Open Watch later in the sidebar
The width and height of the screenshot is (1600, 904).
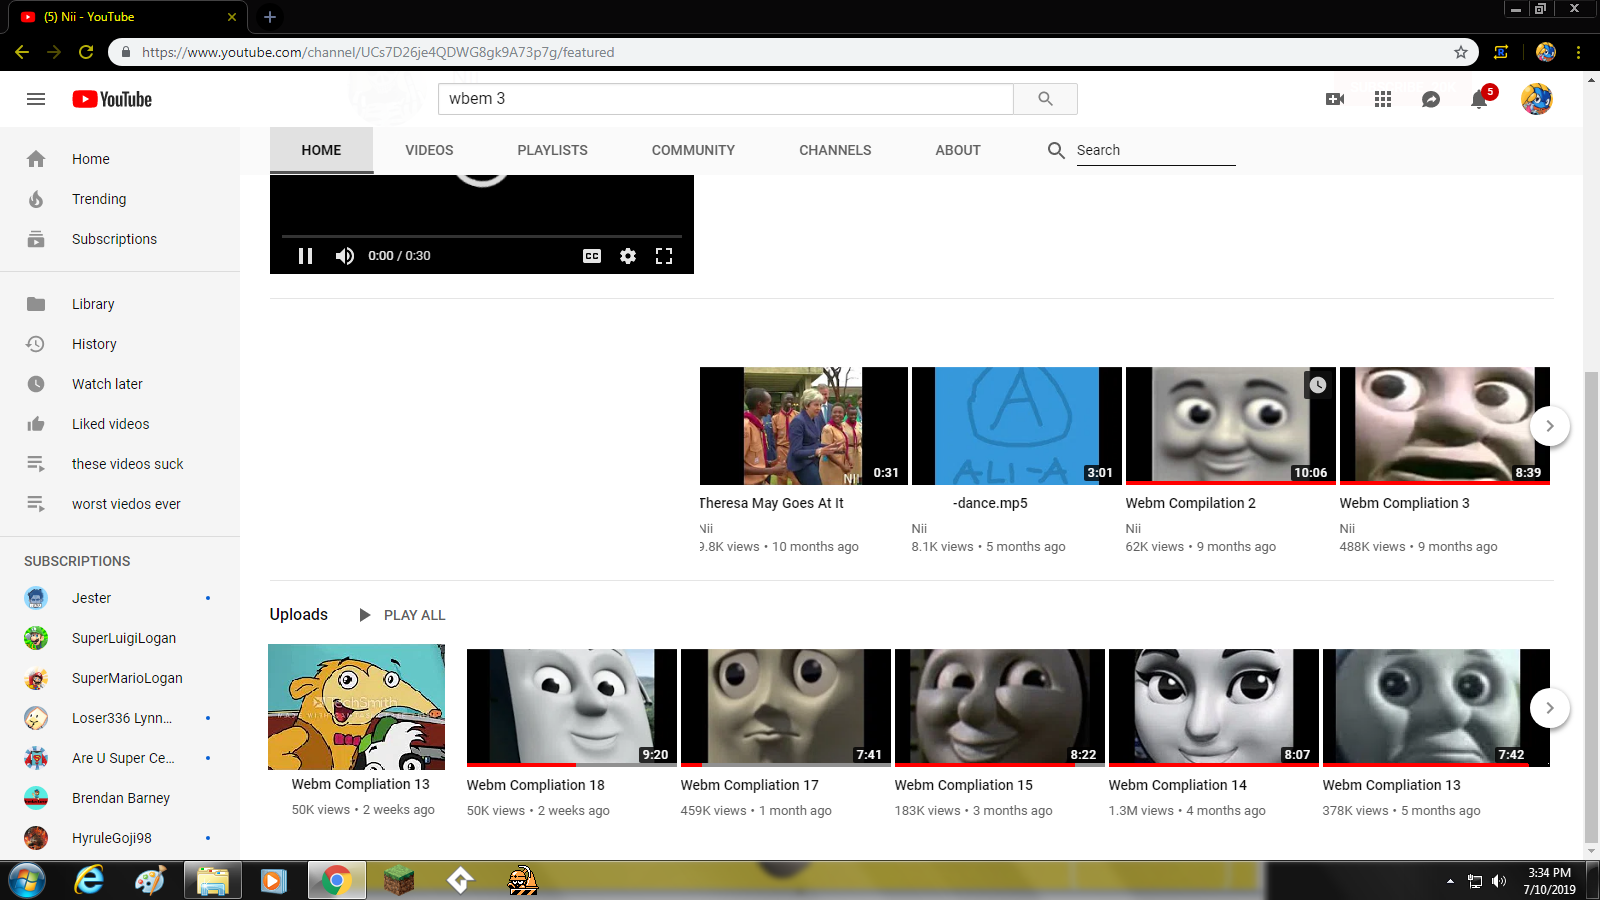pos(120,384)
